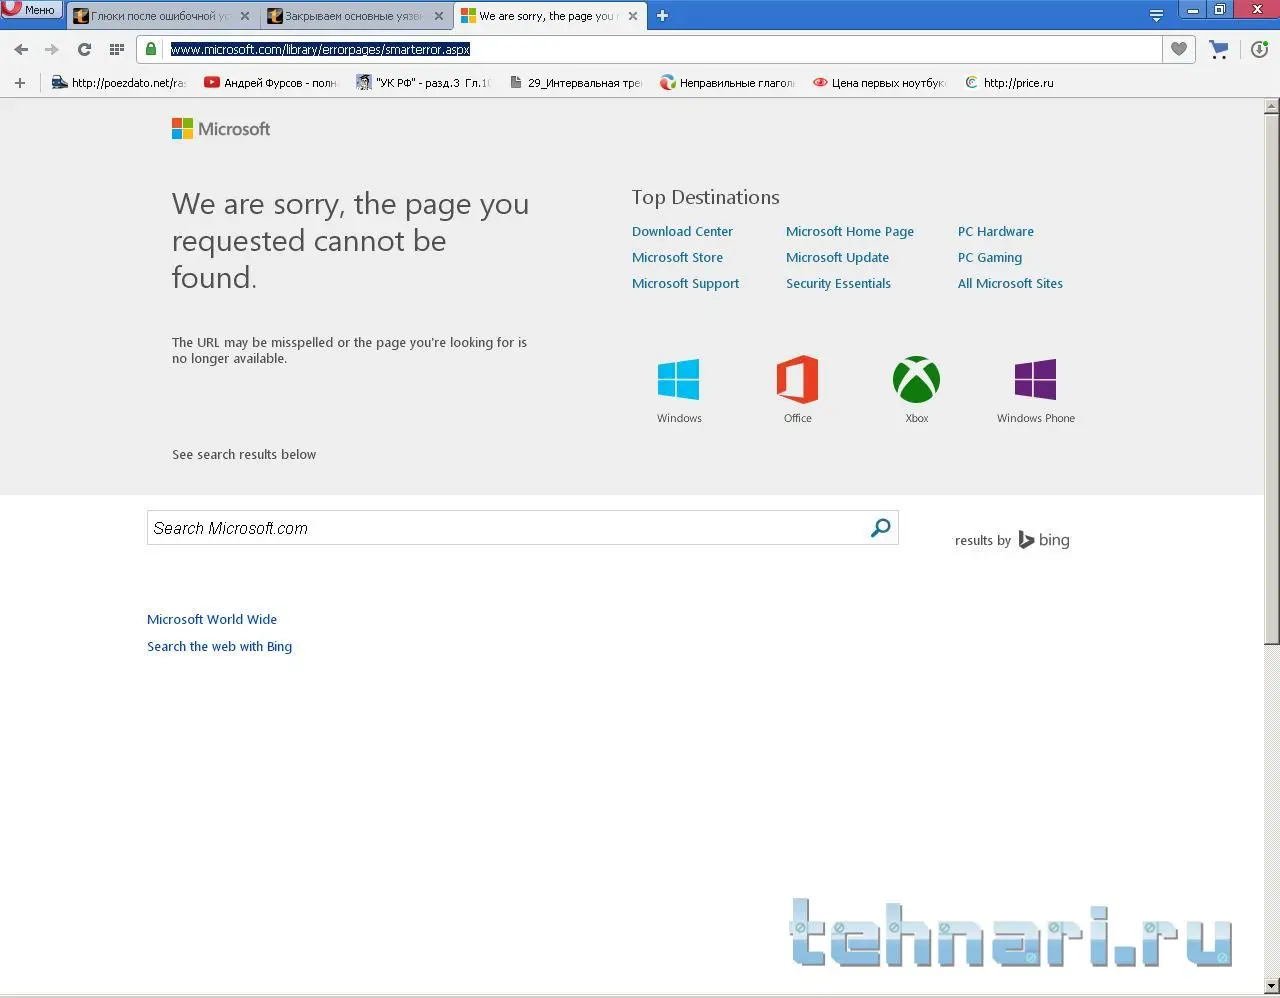
Task: Click the 'Top Destinations' heading
Action: 706,197
